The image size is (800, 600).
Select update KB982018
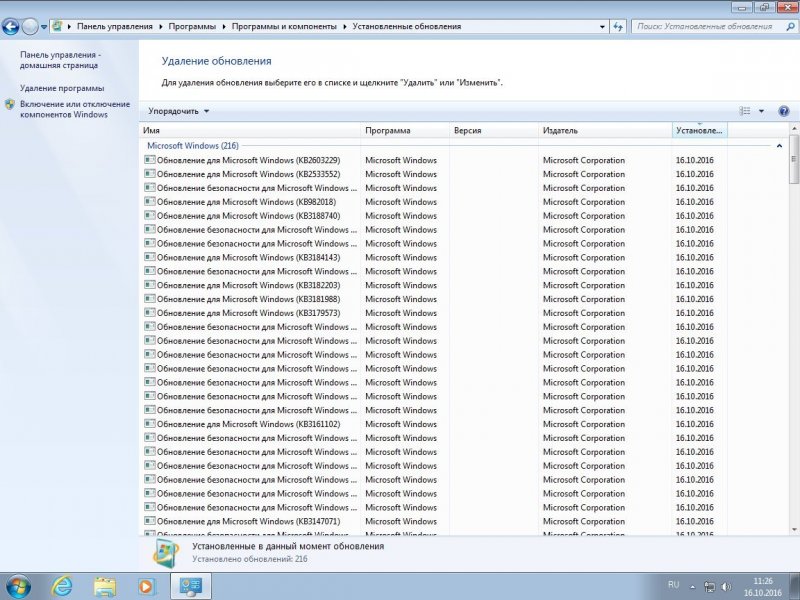coord(246,202)
